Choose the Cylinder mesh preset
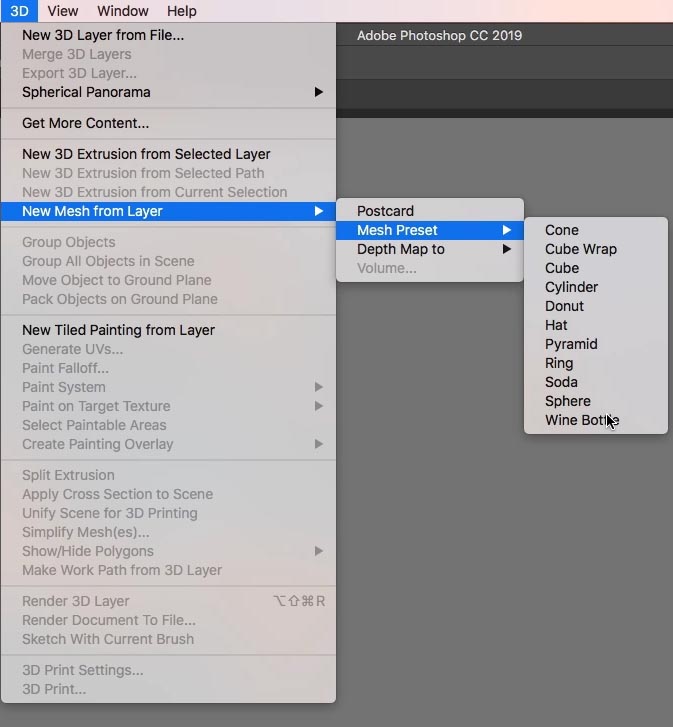Image resolution: width=673 pixels, height=727 pixels. coord(596,287)
